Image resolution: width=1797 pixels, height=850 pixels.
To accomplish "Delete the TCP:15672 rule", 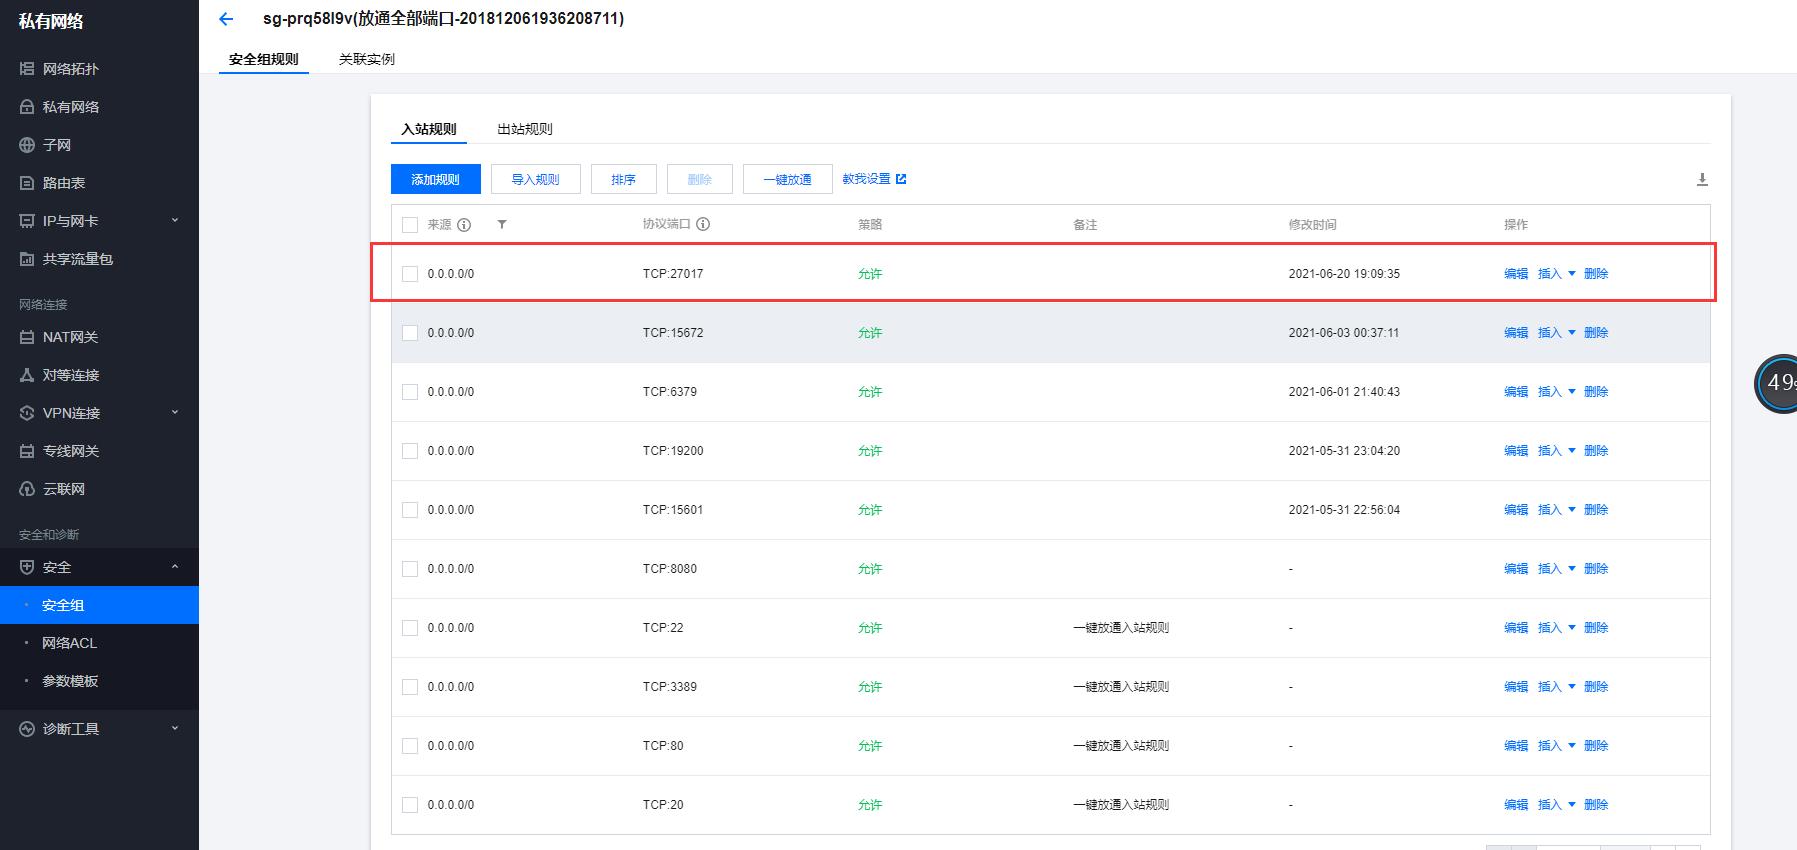I will 1596,333.
